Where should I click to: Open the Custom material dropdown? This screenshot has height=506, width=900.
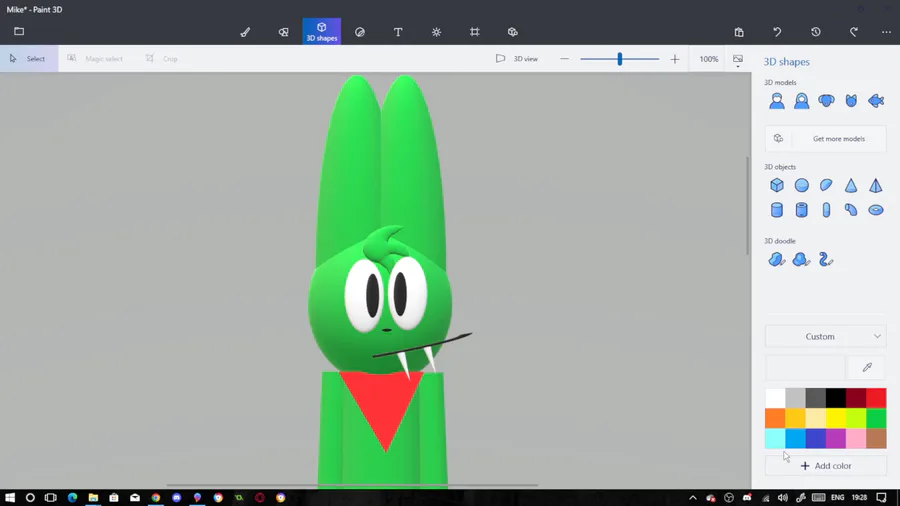pyautogui.click(x=825, y=336)
